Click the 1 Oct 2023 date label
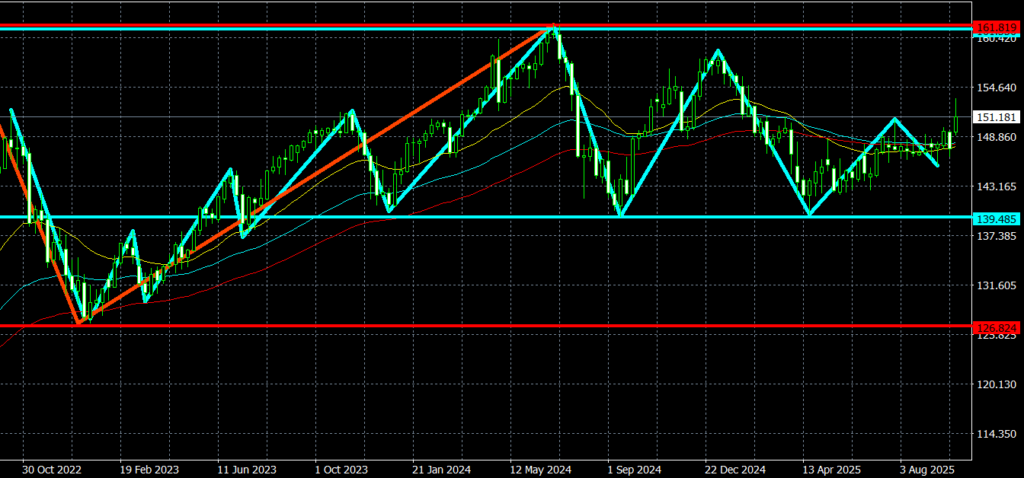This screenshot has height=478, width=1024. (341, 468)
